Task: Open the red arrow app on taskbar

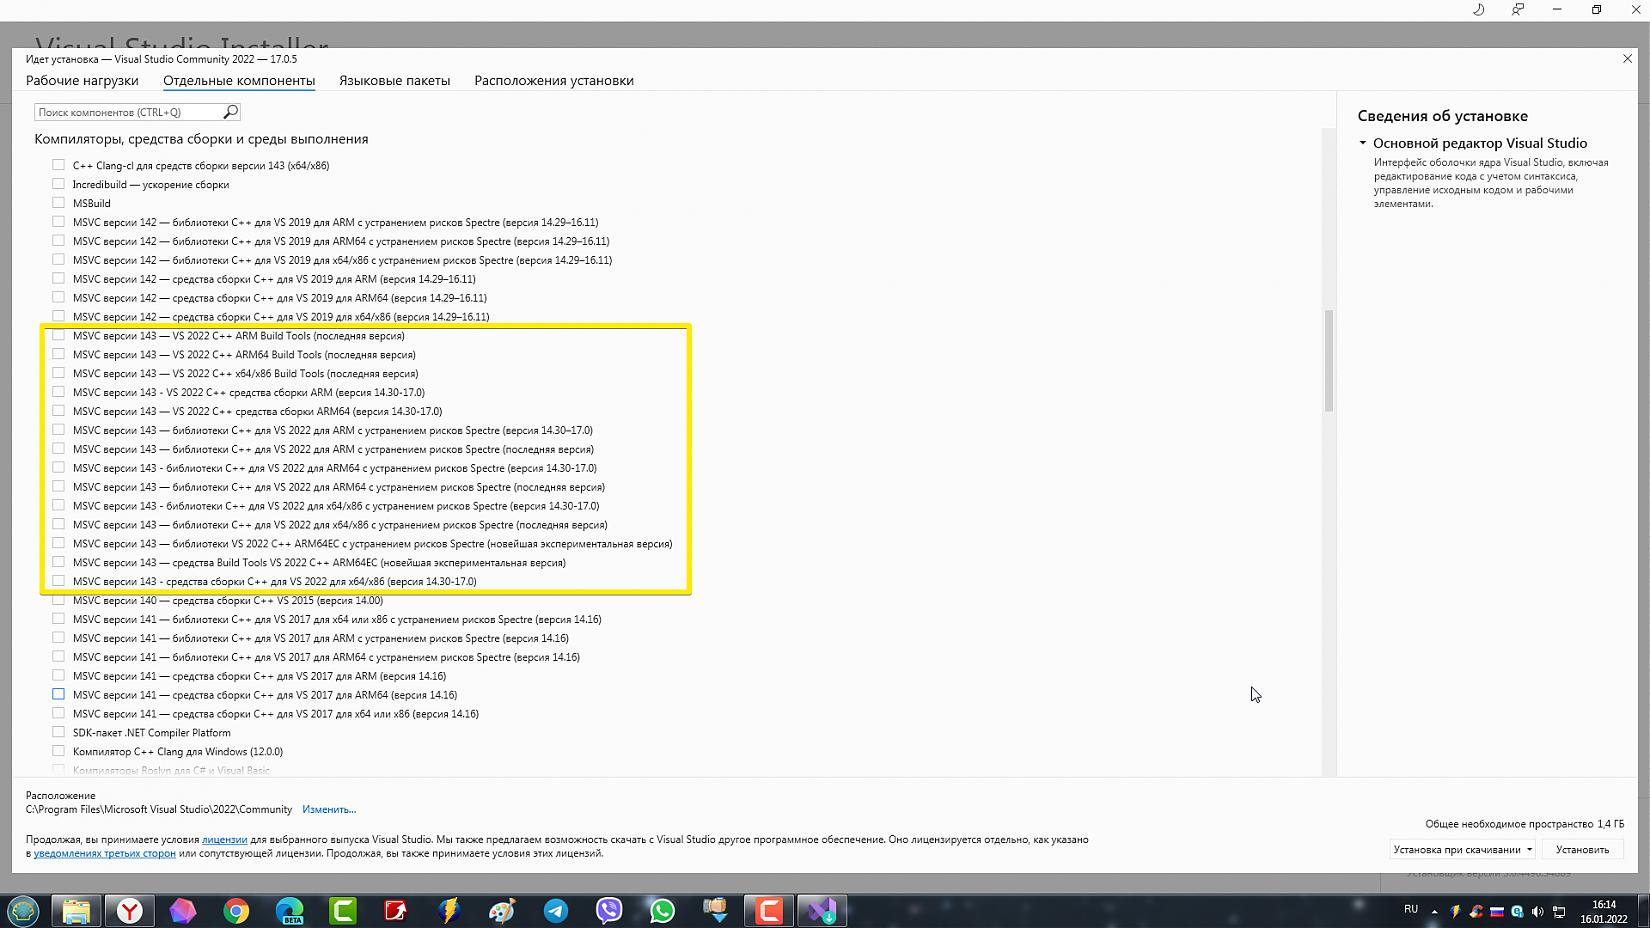Action: (x=396, y=911)
